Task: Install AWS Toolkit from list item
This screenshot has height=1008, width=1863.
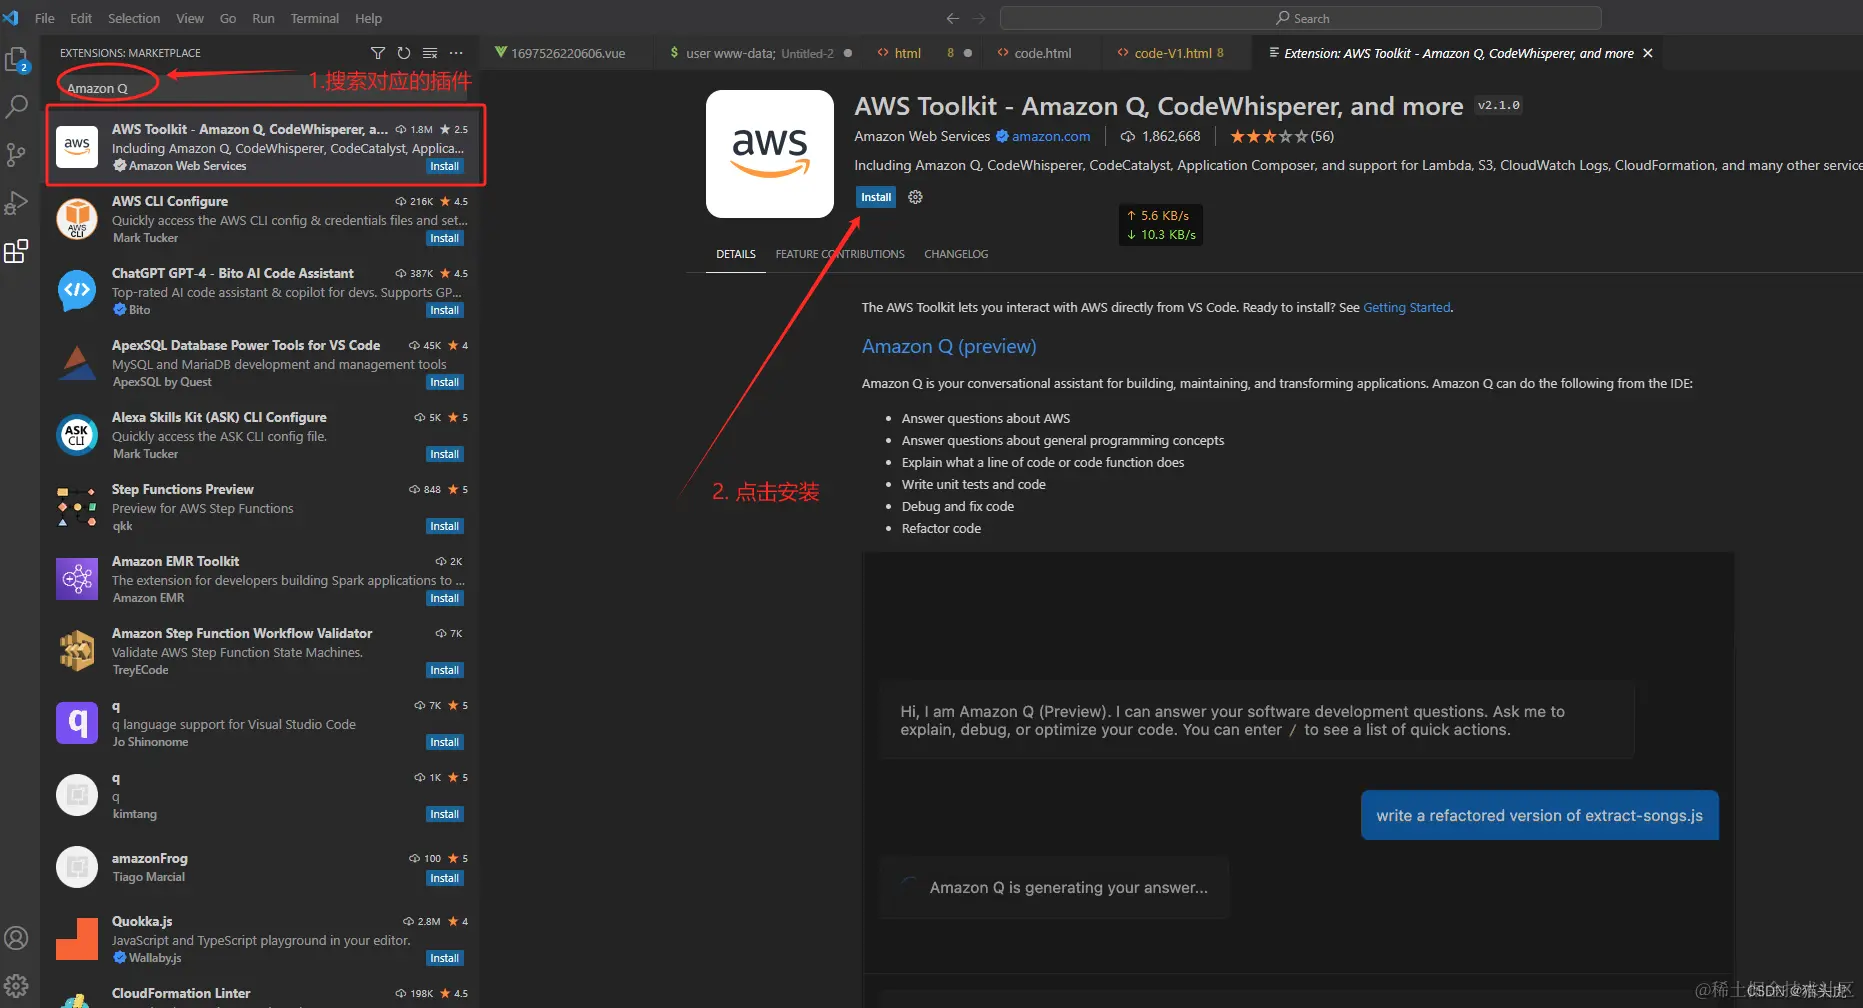Action: coord(445,166)
